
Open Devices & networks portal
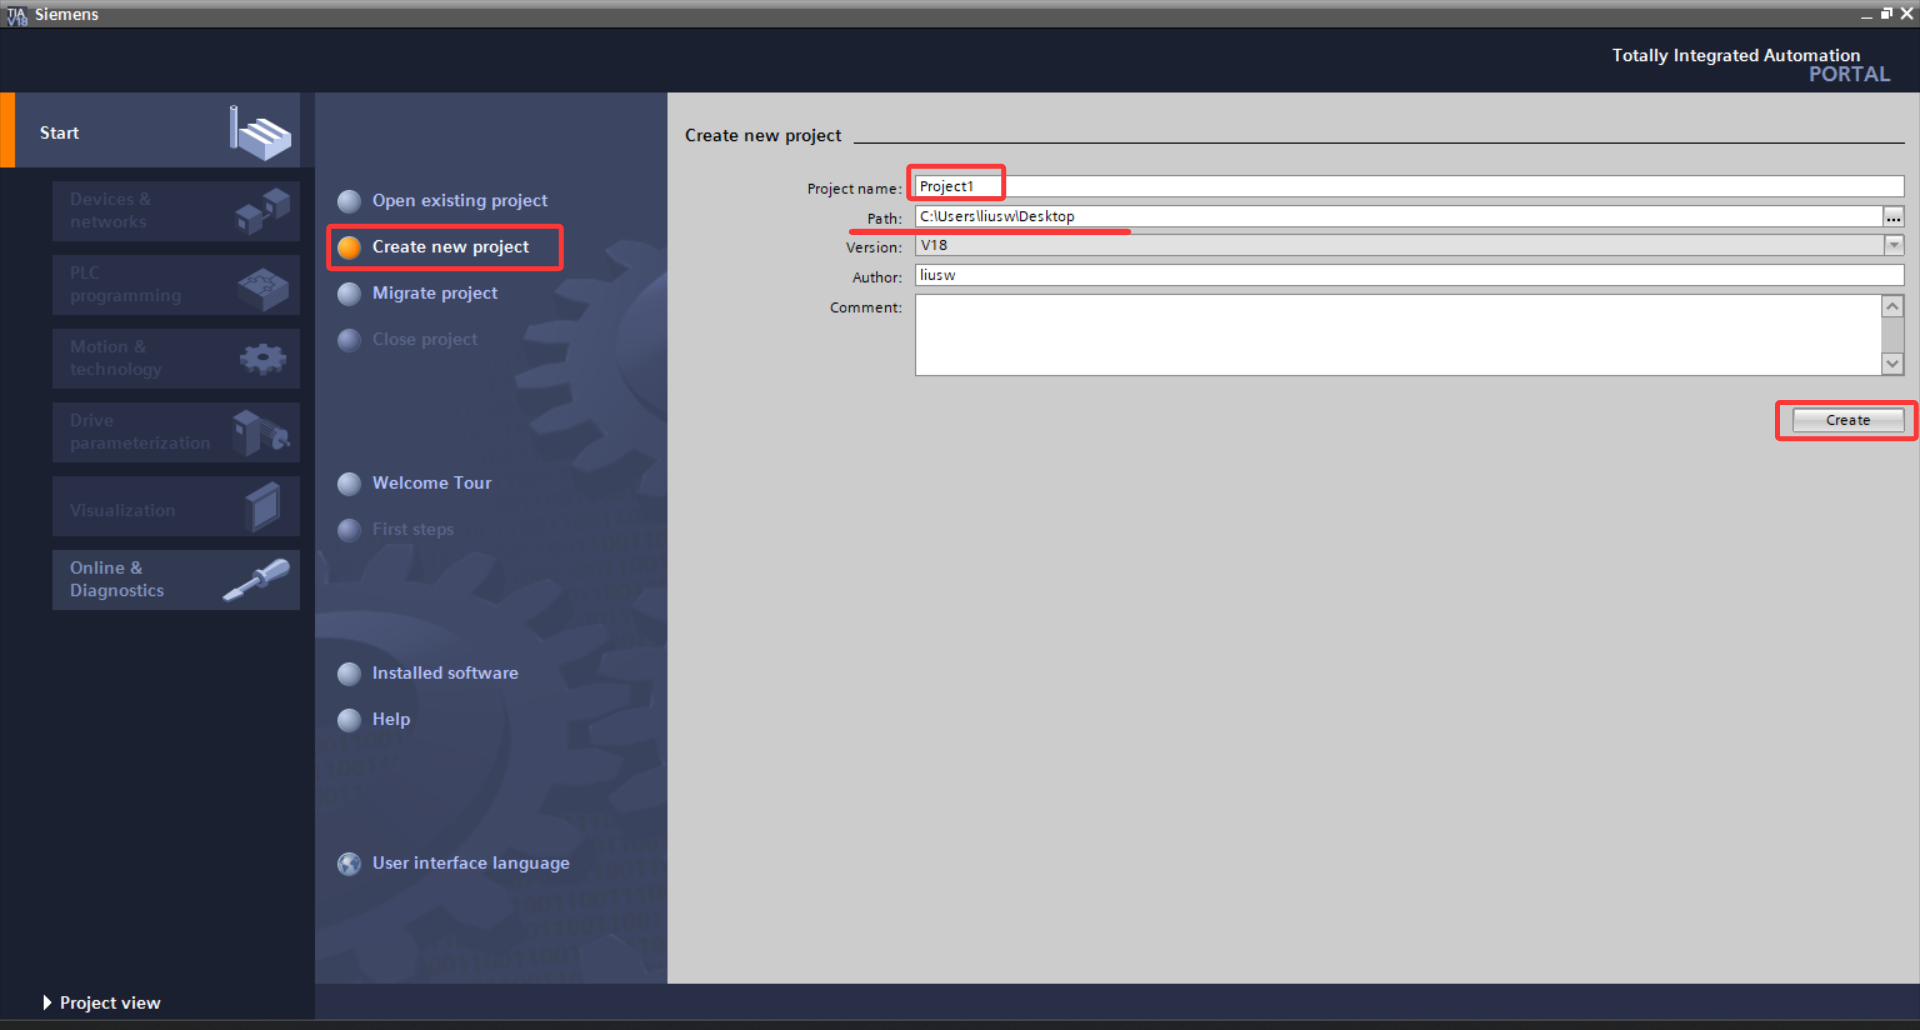click(176, 211)
